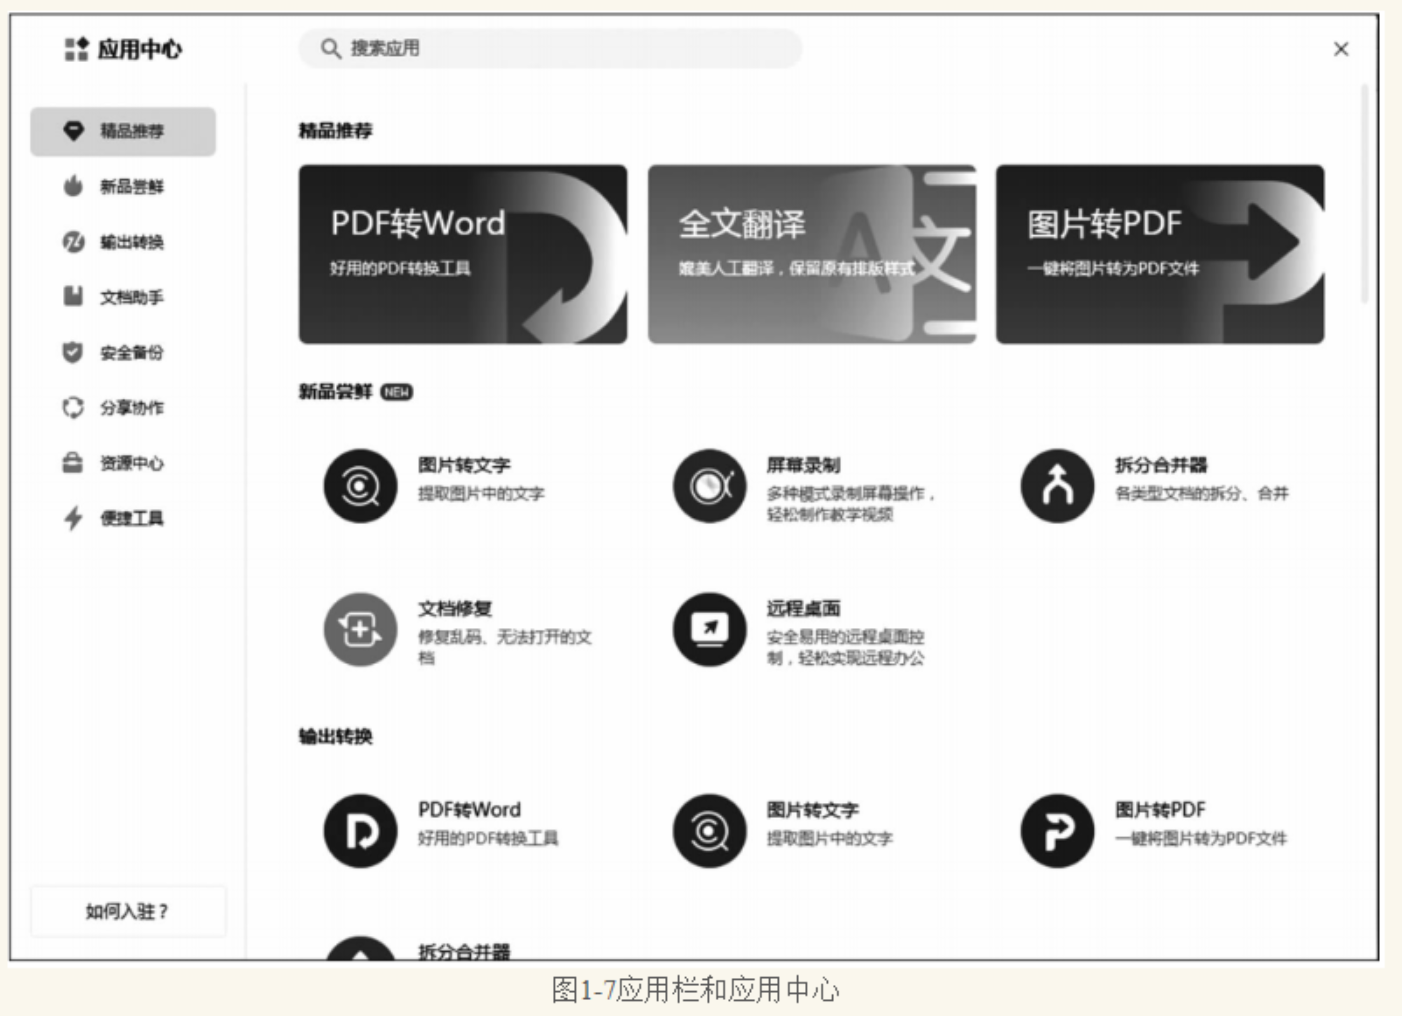Open the PDF转Word featured banner

(x=463, y=254)
